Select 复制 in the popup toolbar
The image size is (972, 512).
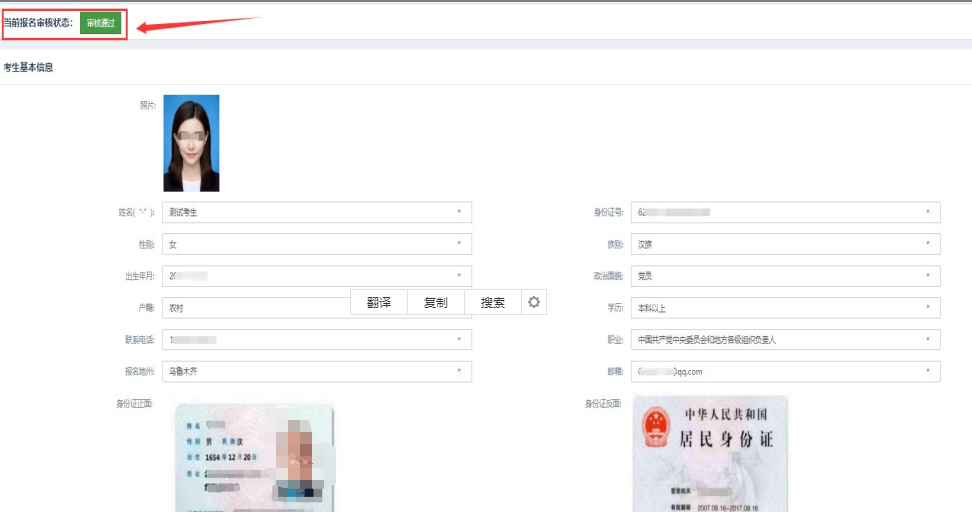click(x=436, y=302)
